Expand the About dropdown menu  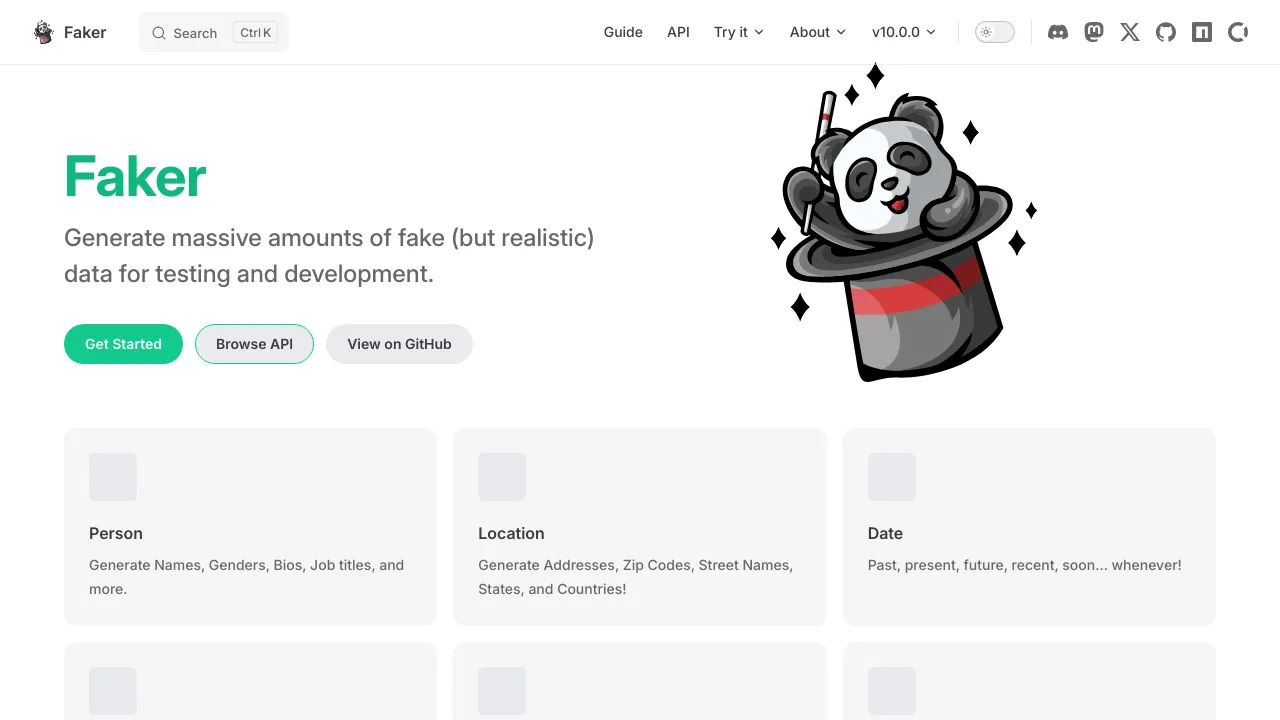pos(818,32)
